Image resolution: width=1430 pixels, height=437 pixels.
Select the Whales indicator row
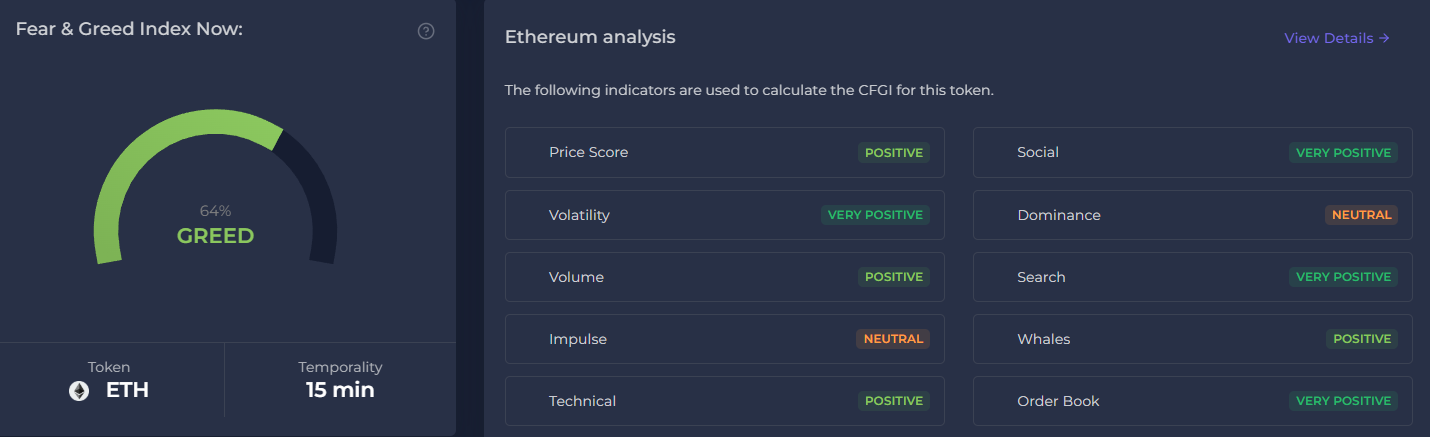click(x=1192, y=339)
